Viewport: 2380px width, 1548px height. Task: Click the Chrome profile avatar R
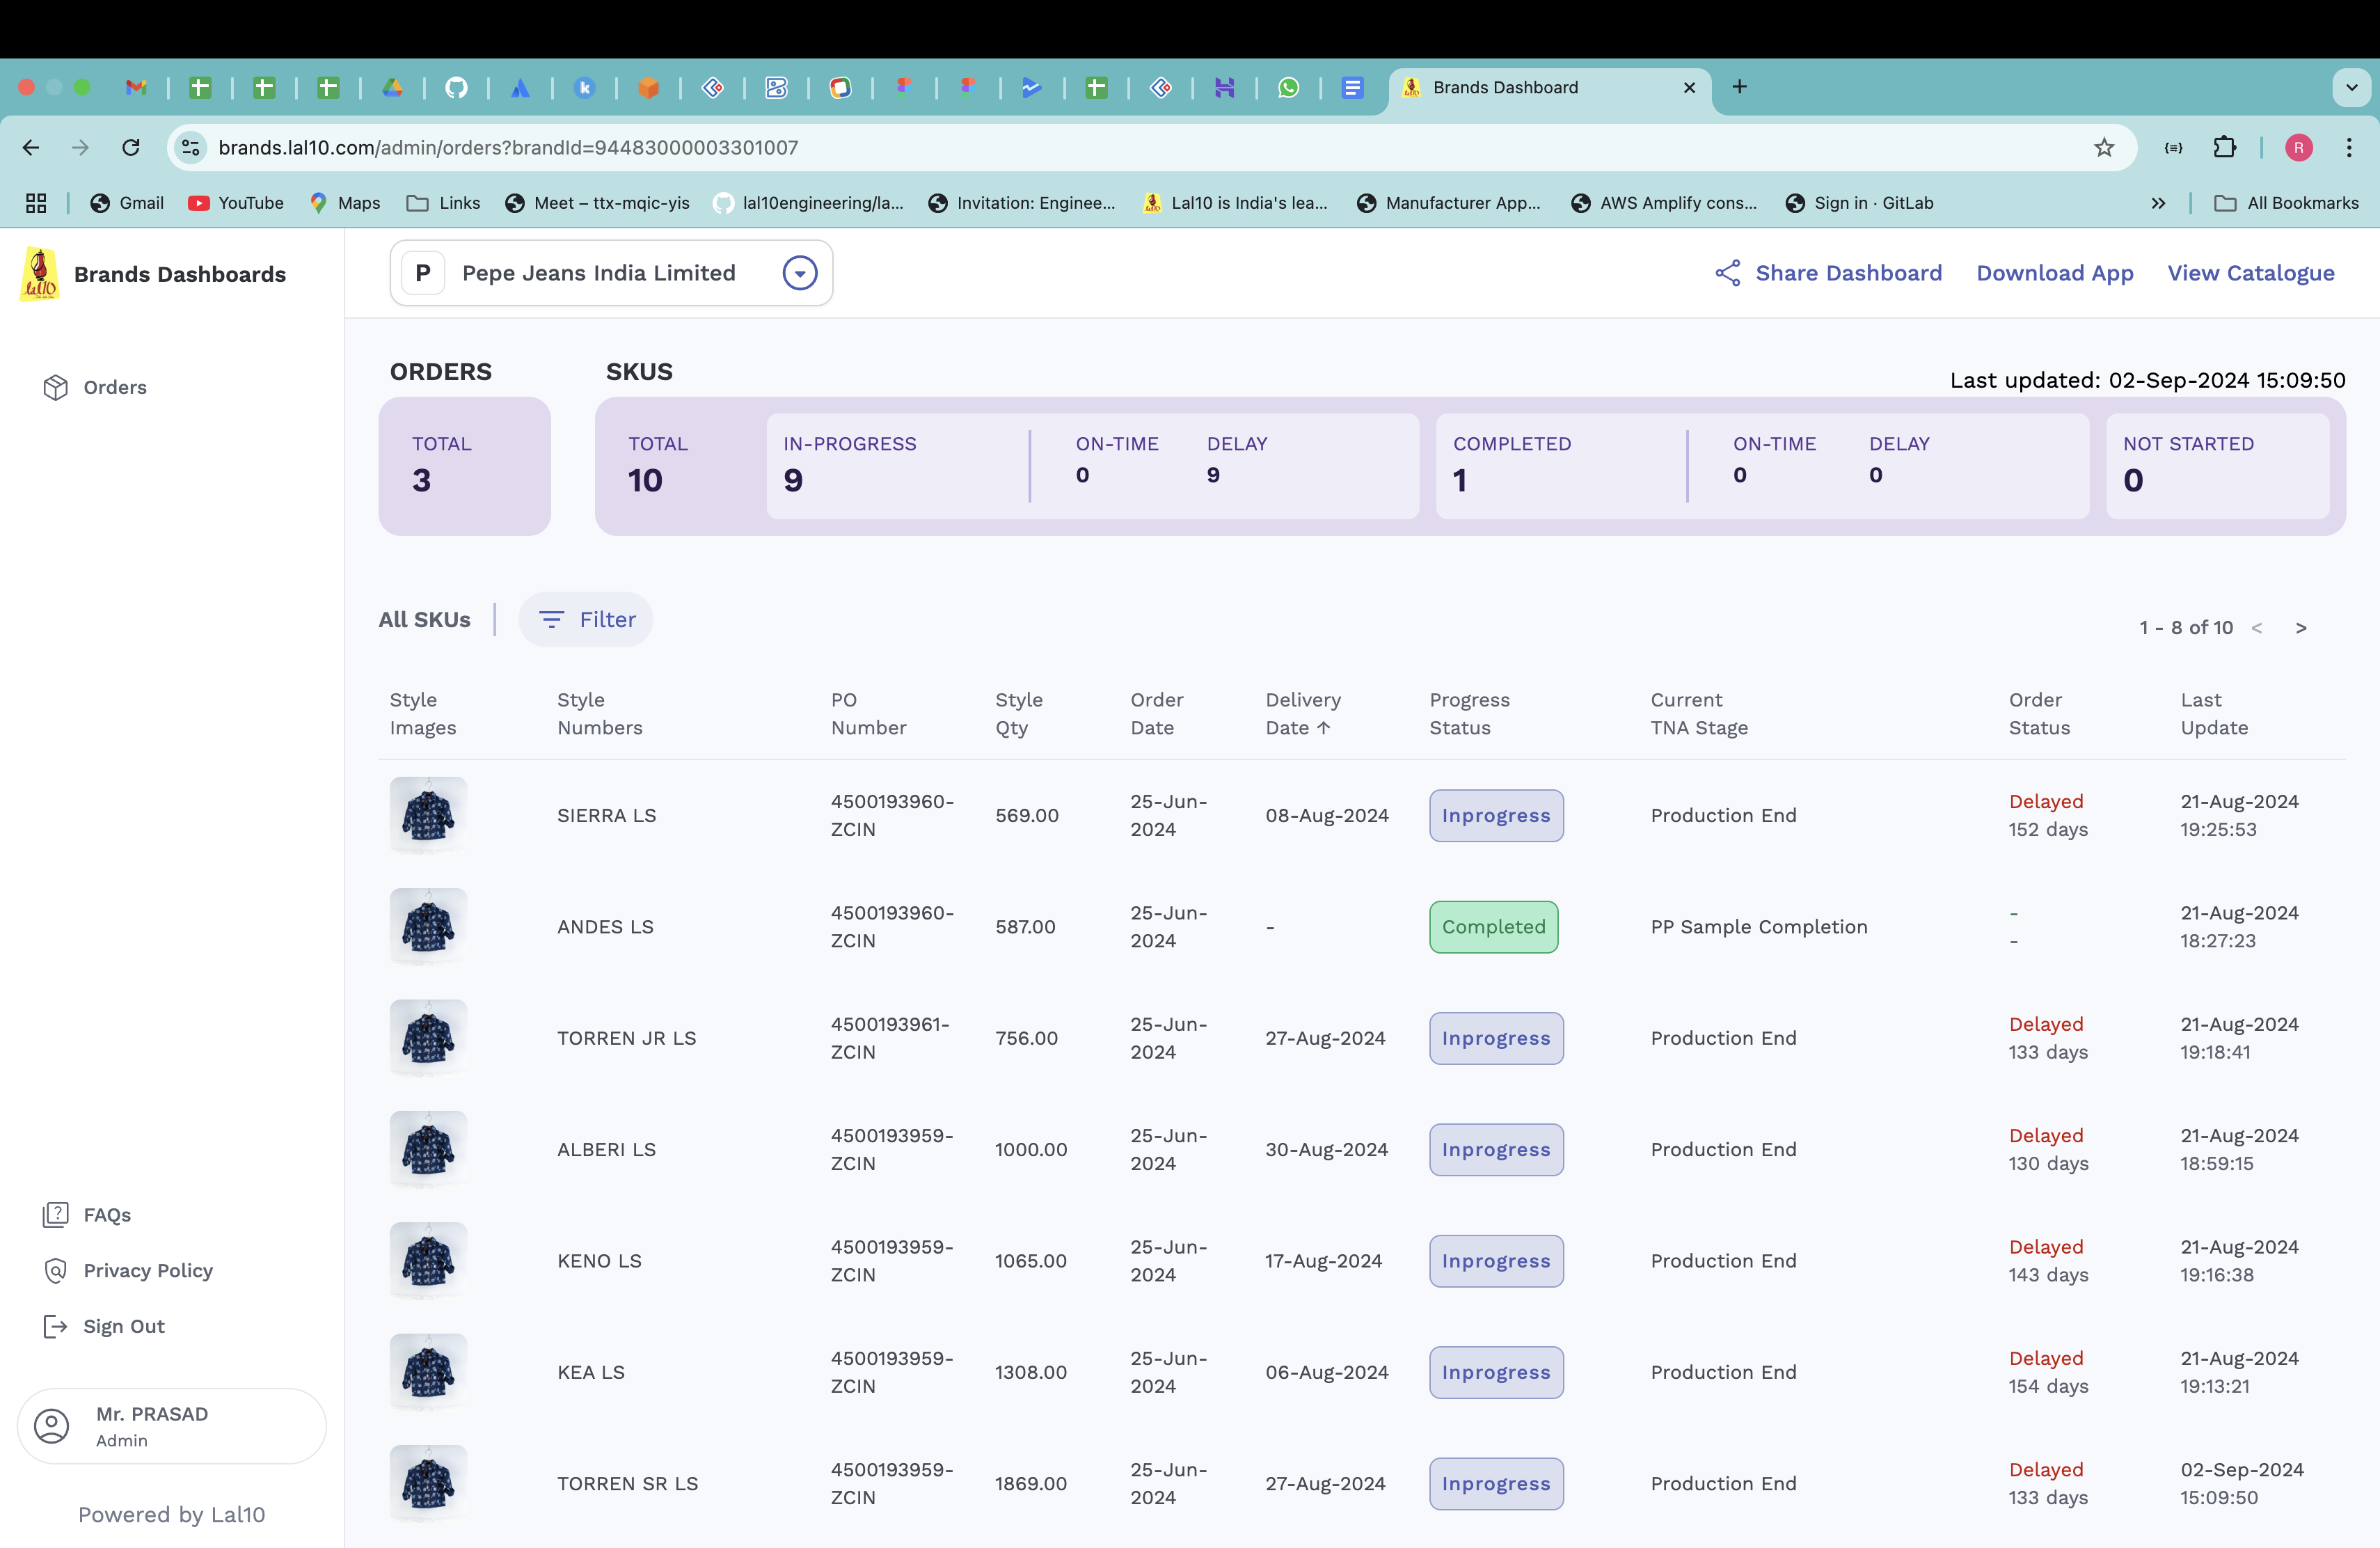(x=2299, y=148)
